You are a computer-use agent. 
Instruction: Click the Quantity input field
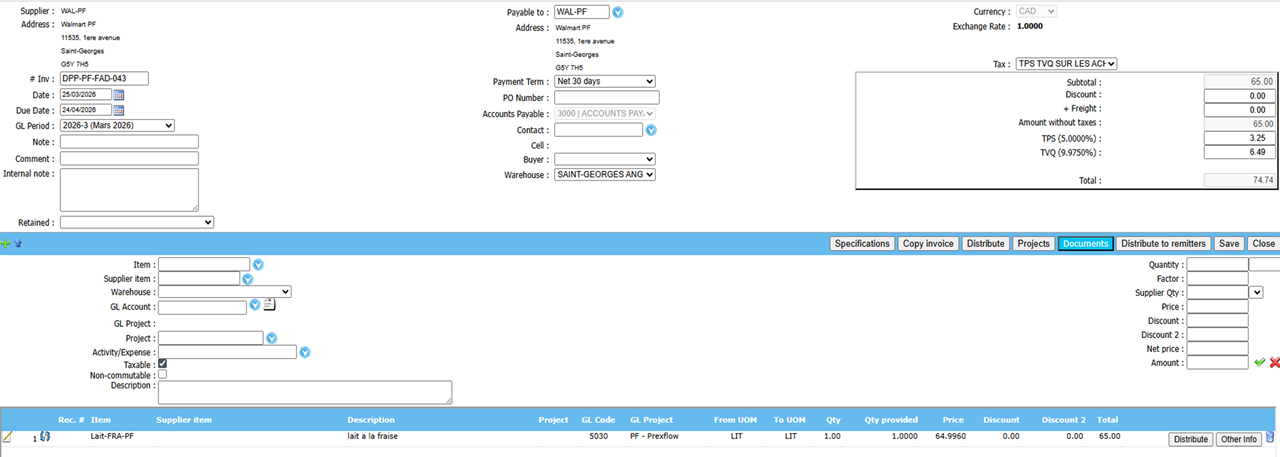[1217, 265]
